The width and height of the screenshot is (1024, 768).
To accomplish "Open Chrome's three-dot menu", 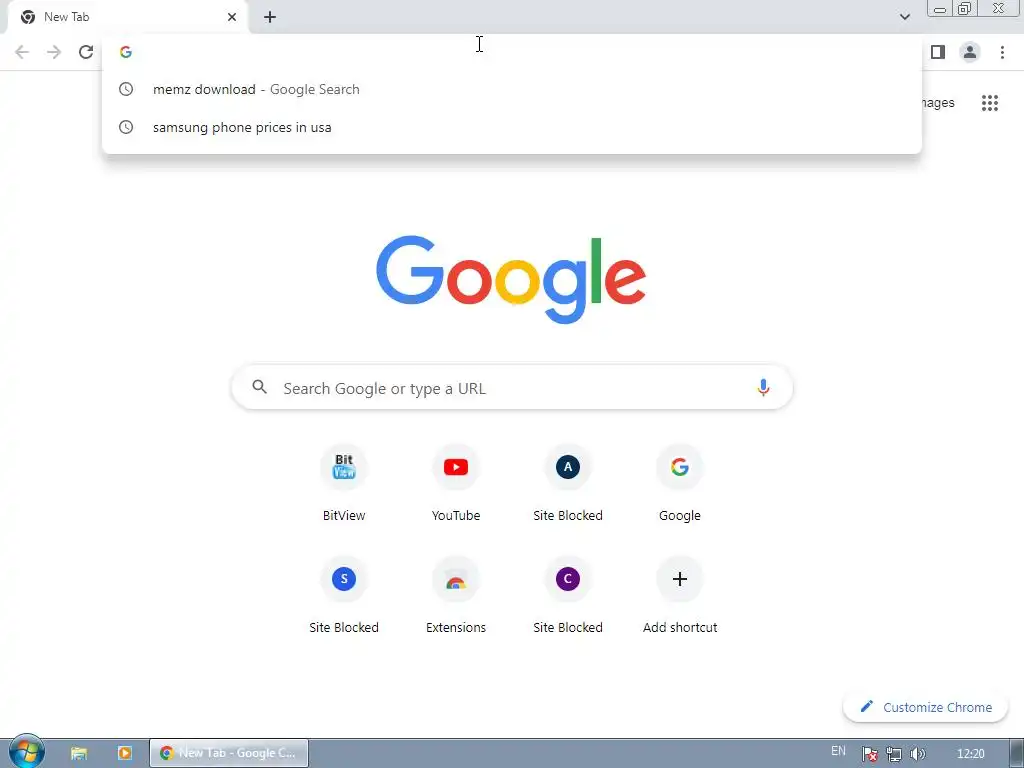I will (x=1002, y=52).
